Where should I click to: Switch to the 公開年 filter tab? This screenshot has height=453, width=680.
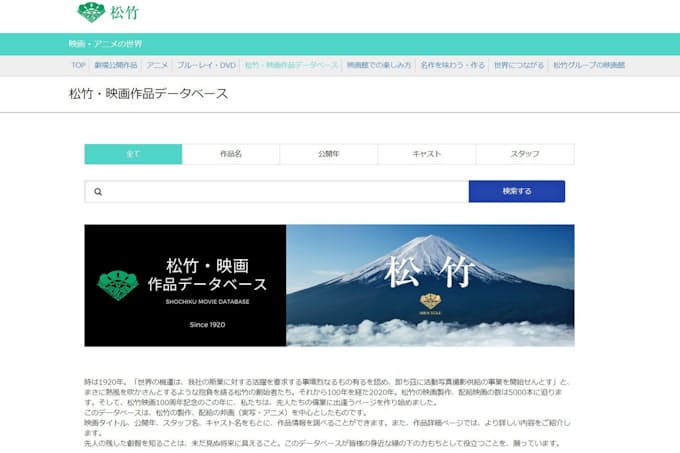[329, 154]
